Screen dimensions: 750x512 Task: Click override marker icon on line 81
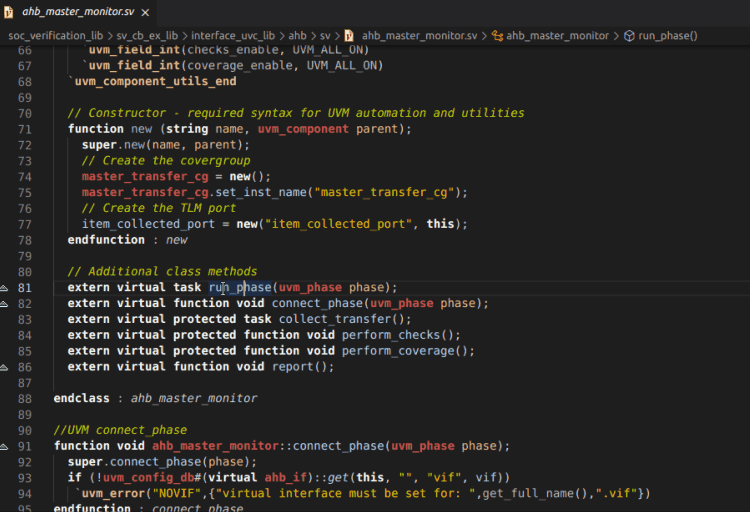[x=4, y=288]
